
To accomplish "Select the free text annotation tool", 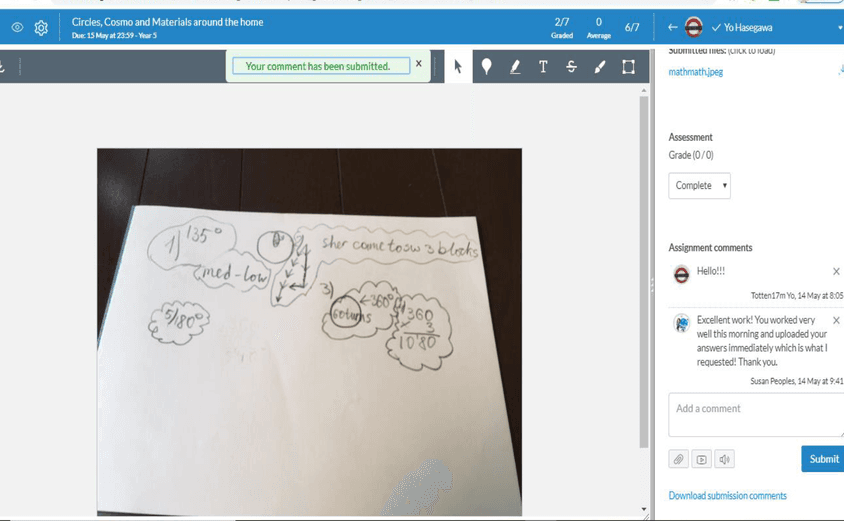I will point(543,67).
